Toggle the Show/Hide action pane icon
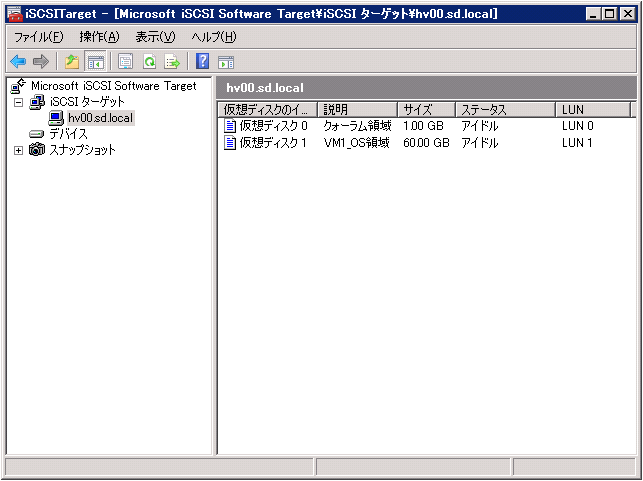This screenshot has height=481, width=643. (x=226, y=62)
